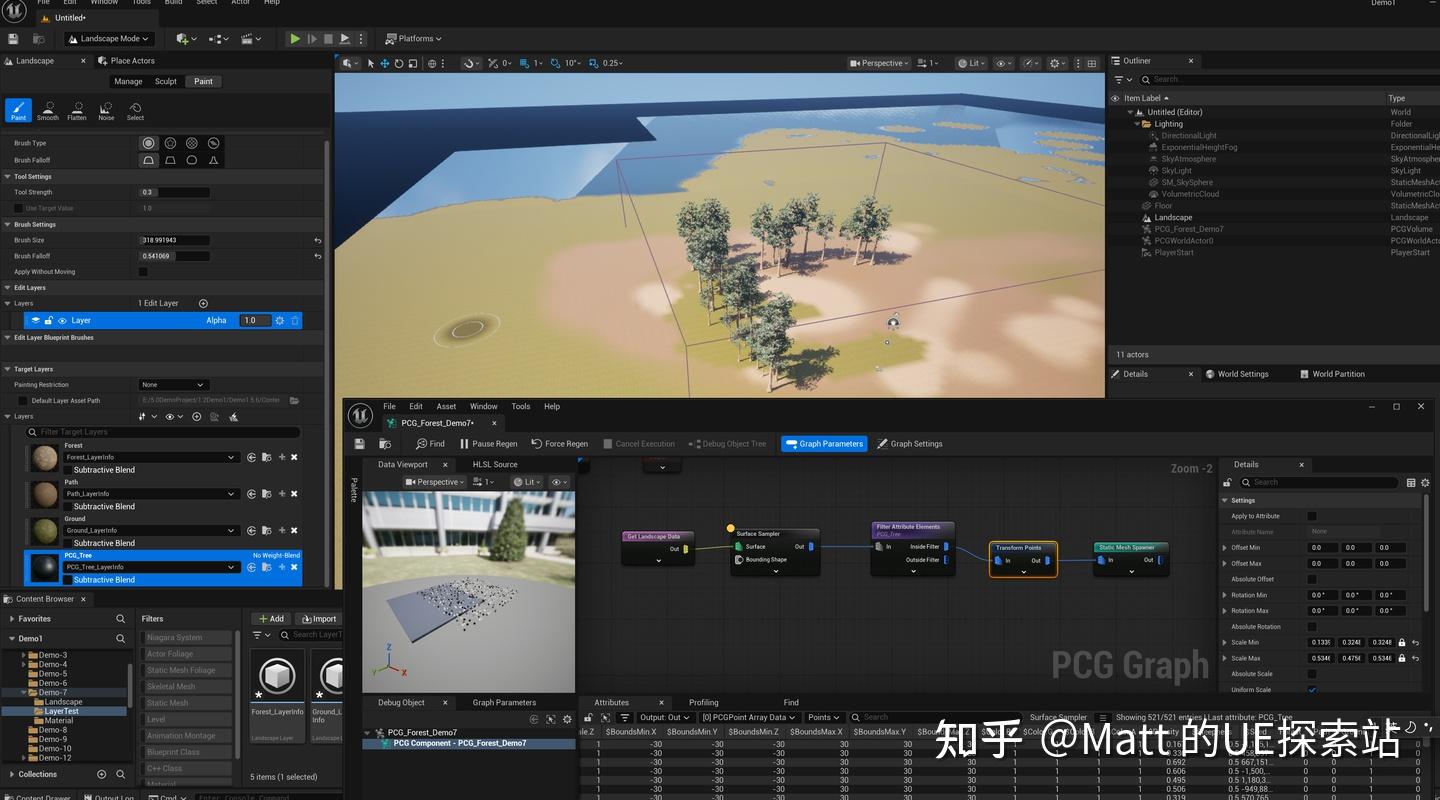Screen dimensions: 1440x800
Task: Select the Smooth landscape tool
Action: pyautogui.click(x=48, y=110)
